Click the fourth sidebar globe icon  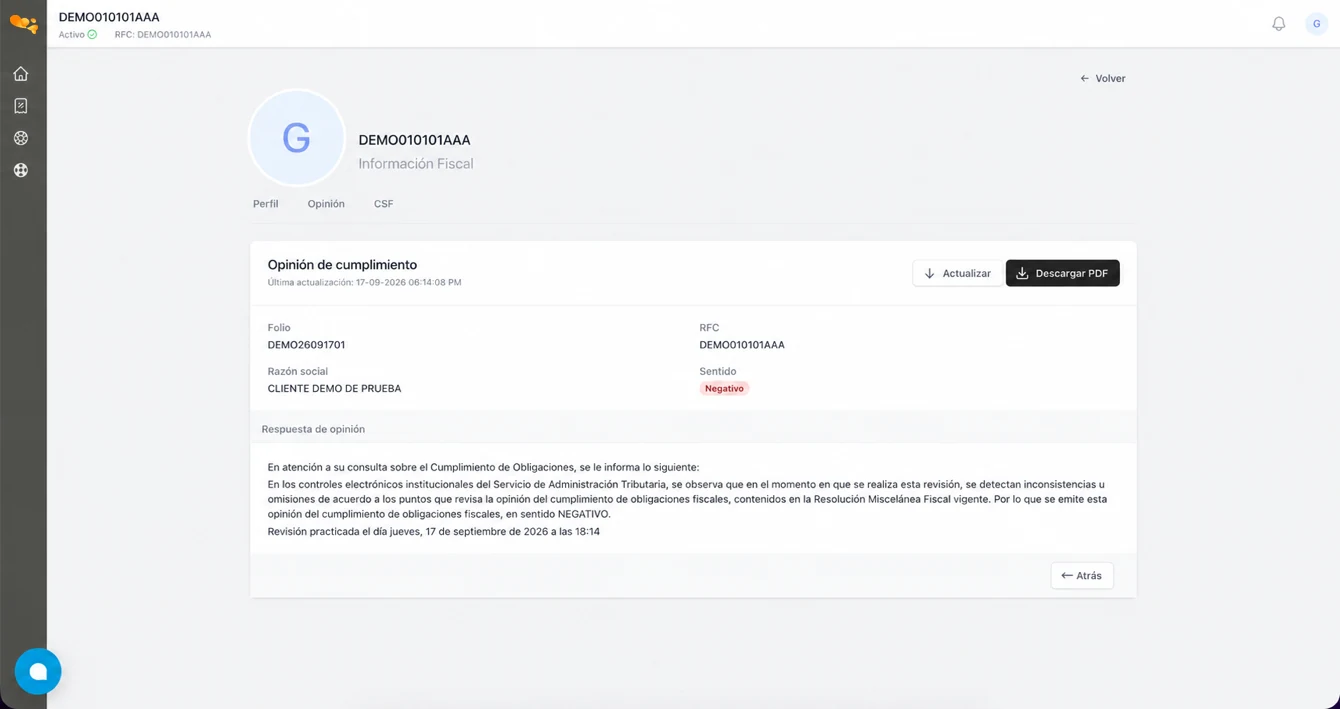[21, 170]
